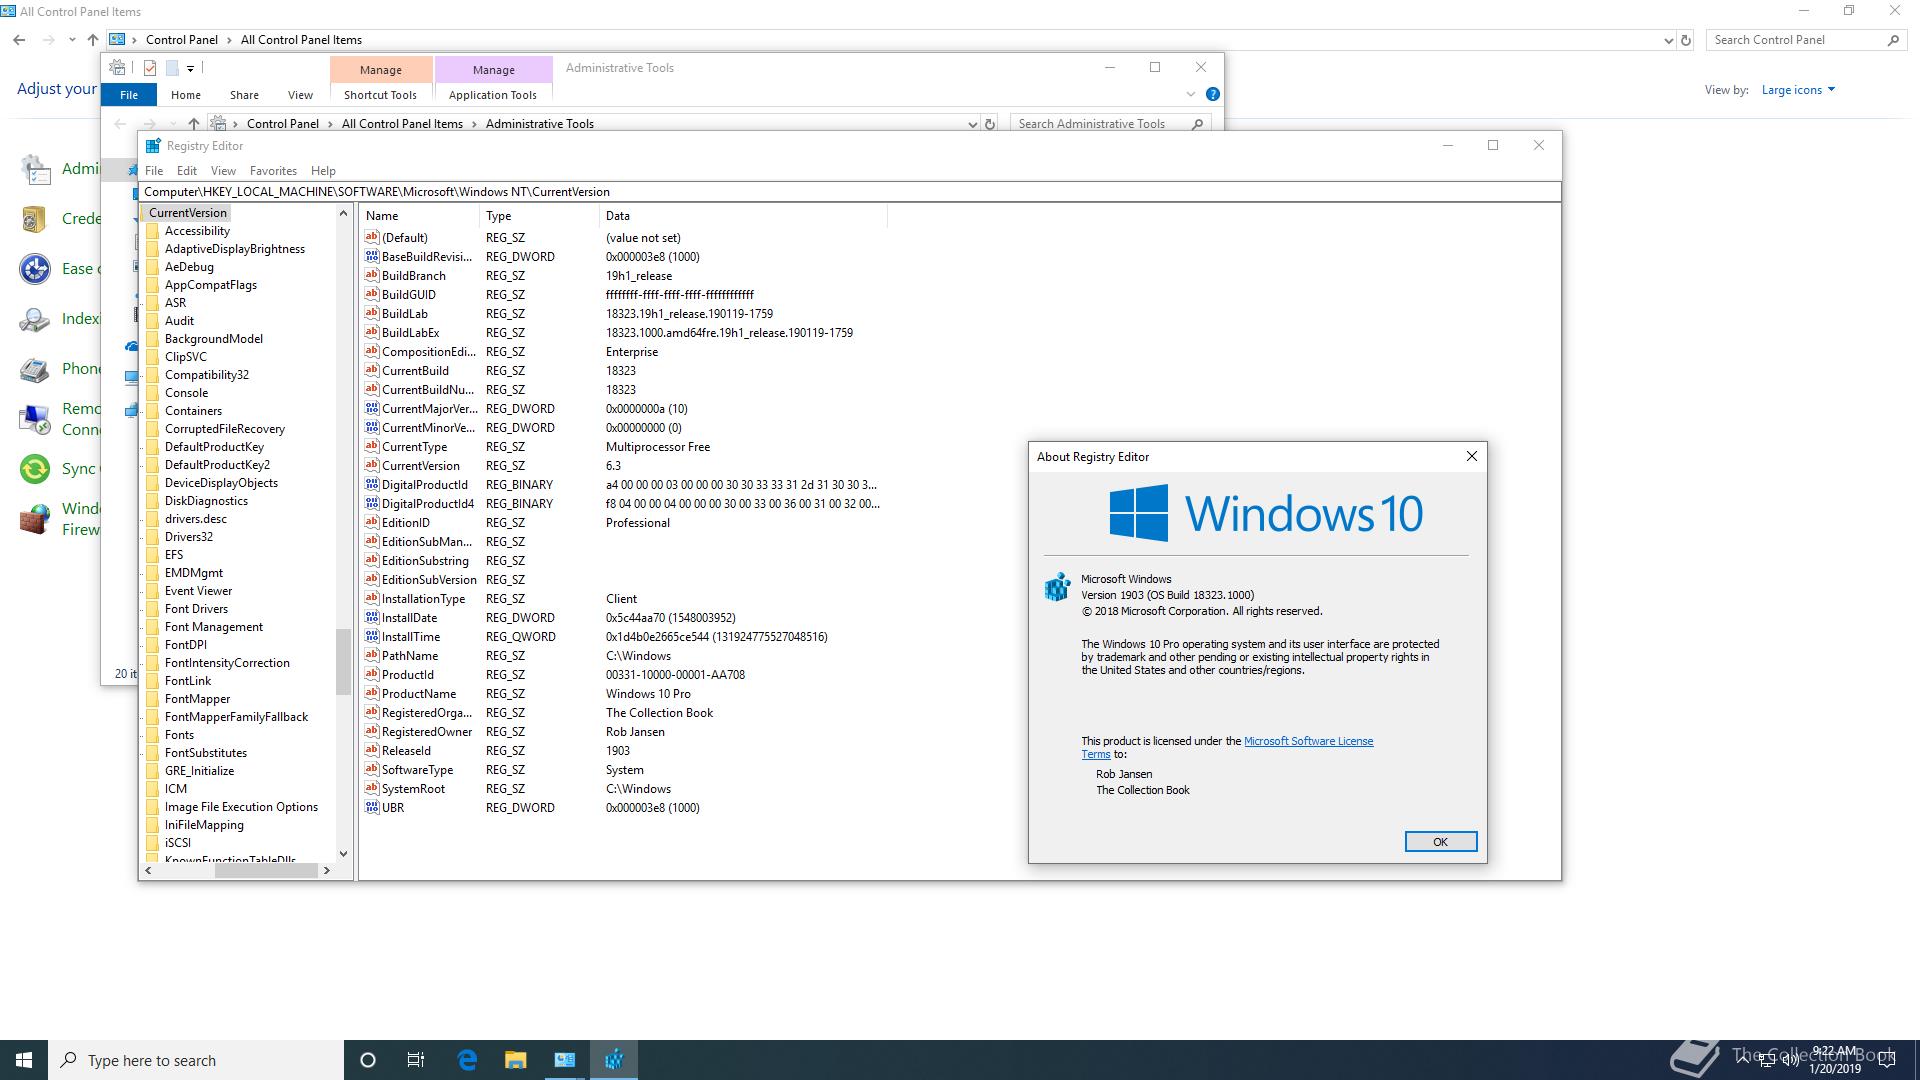Screen dimensions: 1920x1080
Task: Refresh the Administrative Tools address bar
Action: pos(990,124)
